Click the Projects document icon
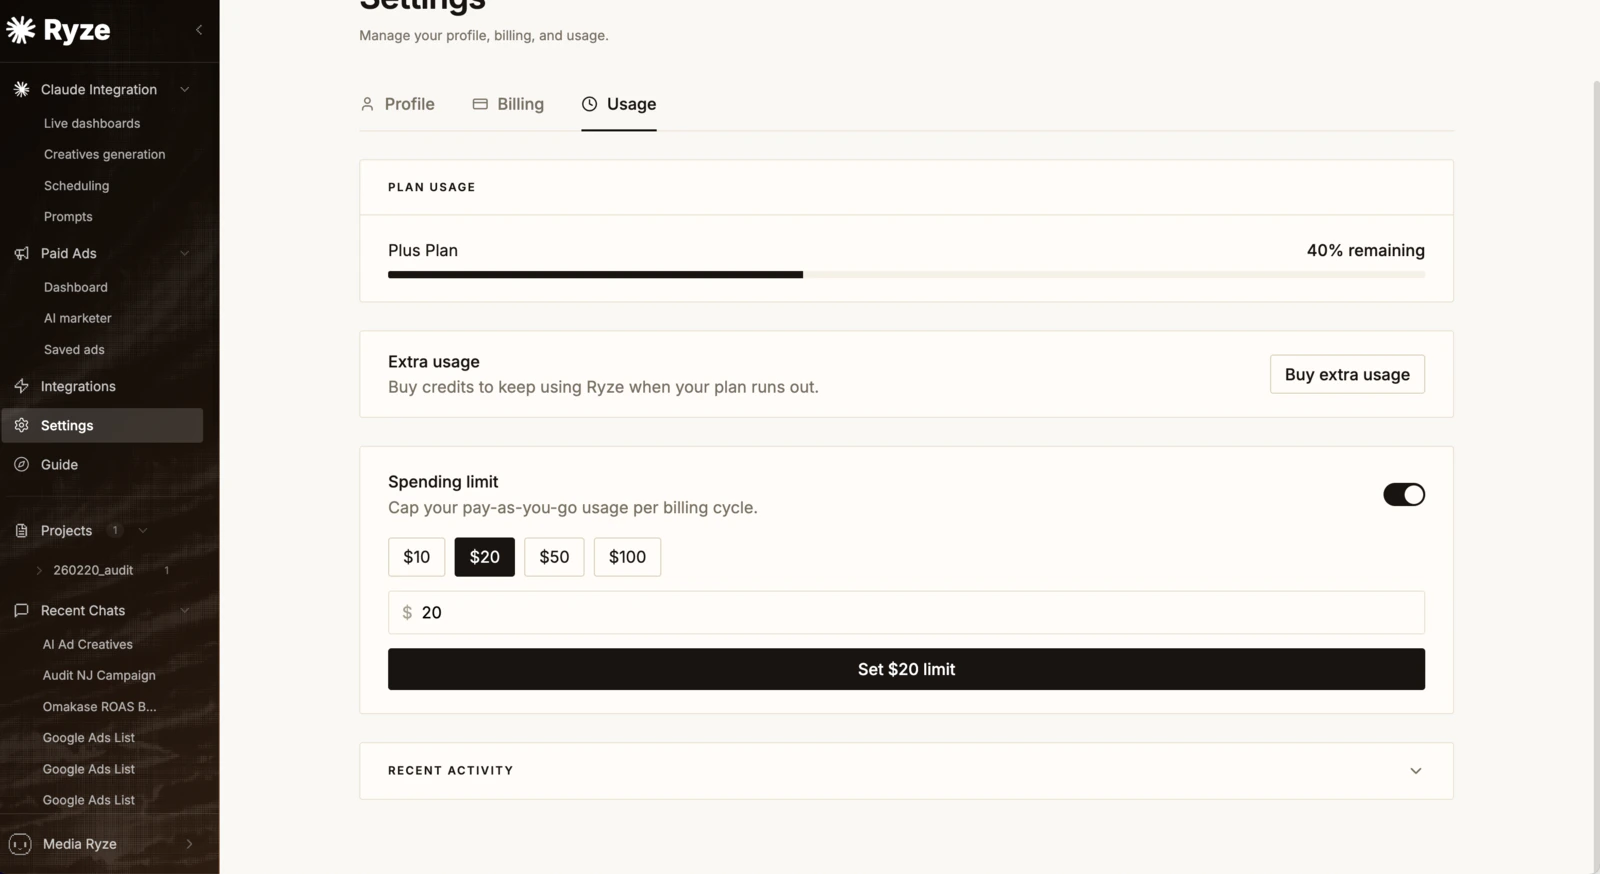The width and height of the screenshot is (1600, 874). (x=21, y=530)
